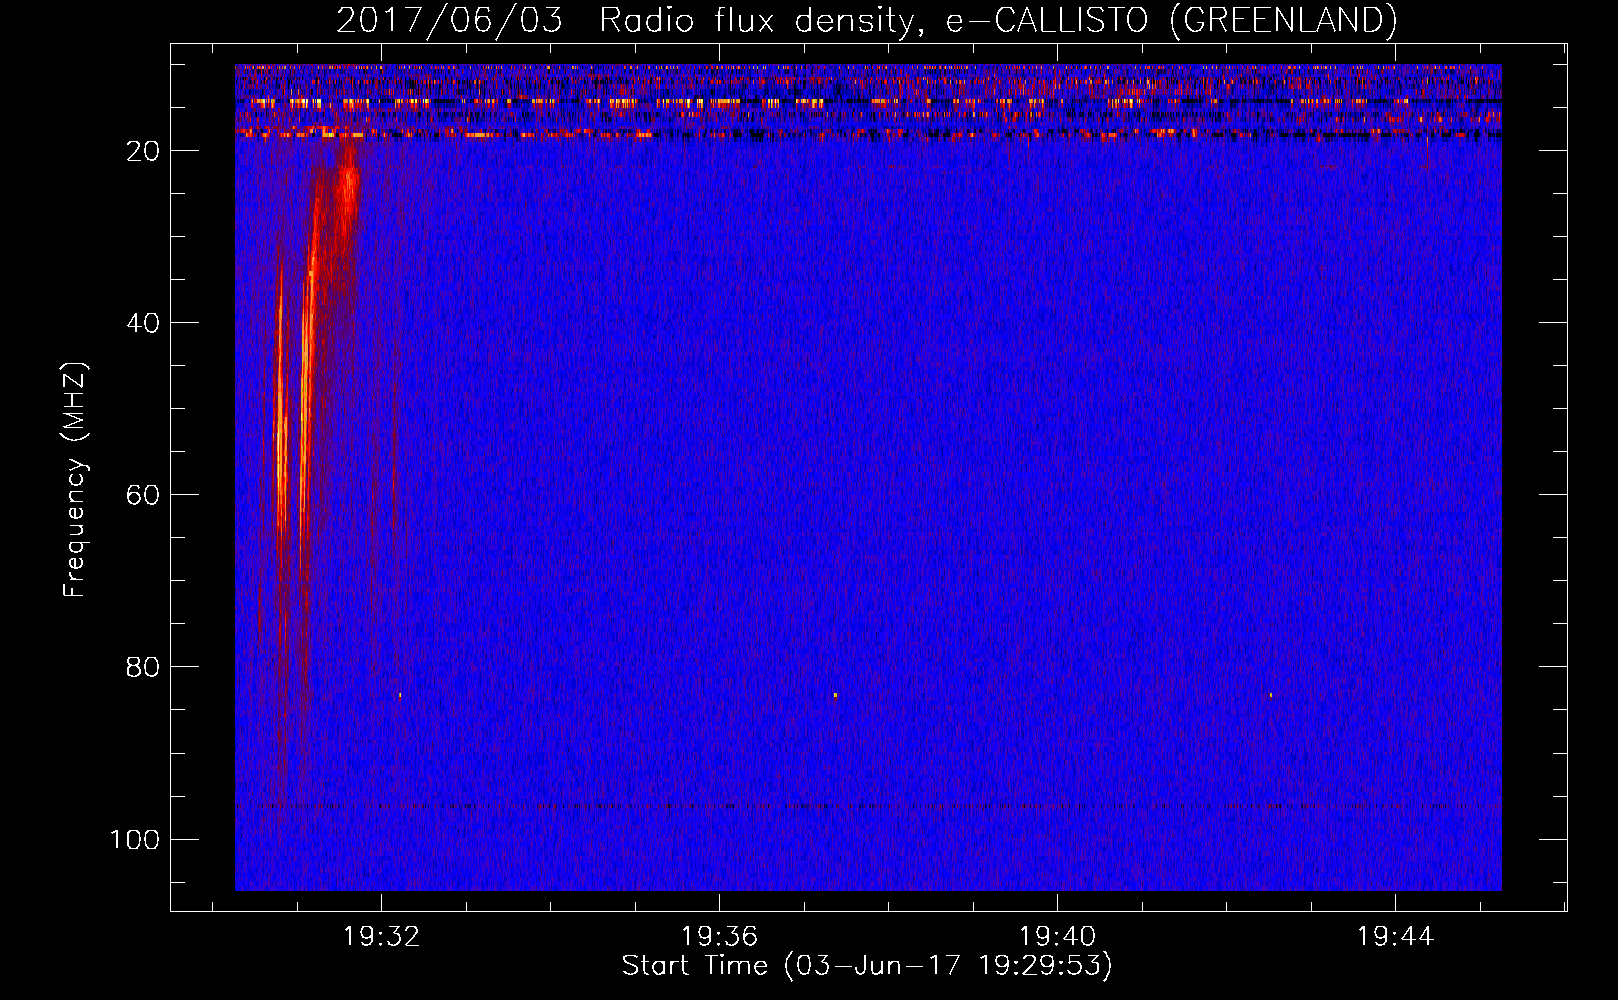Click the 'Frequency (MHZ)' axis label
The image size is (1618, 1000).
[75, 480]
